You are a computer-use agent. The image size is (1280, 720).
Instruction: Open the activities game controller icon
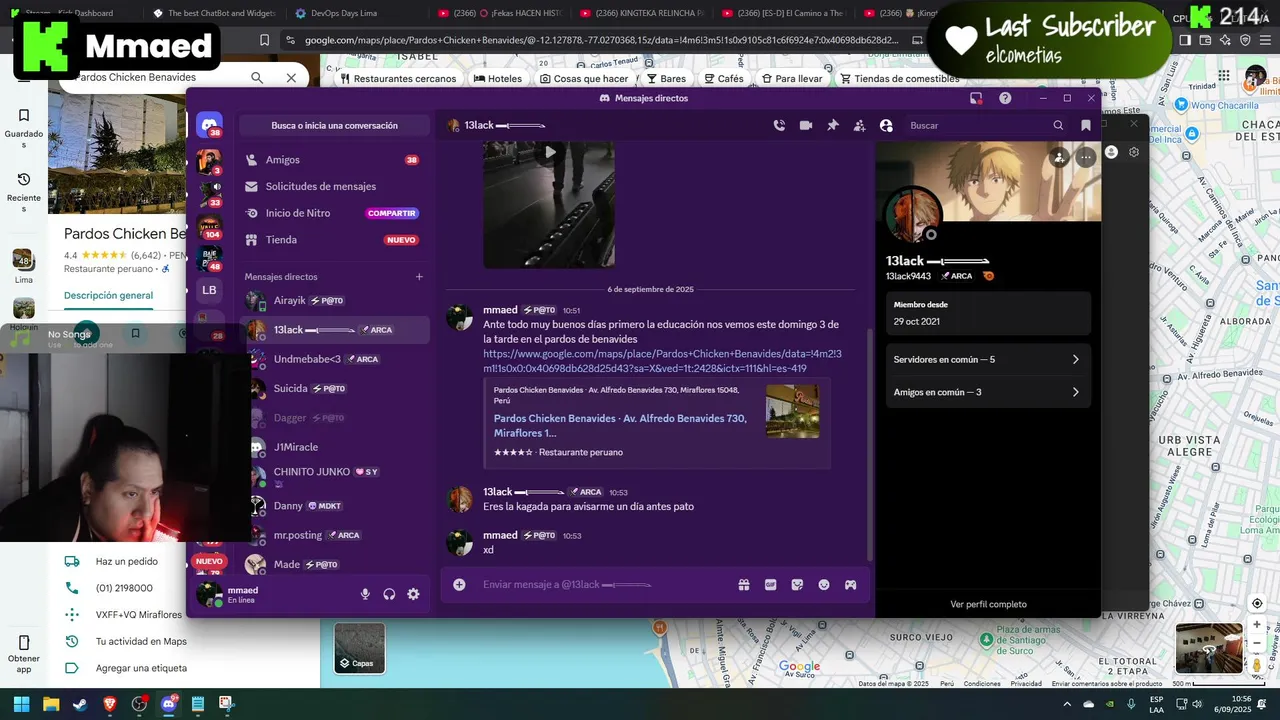tap(850, 585)
